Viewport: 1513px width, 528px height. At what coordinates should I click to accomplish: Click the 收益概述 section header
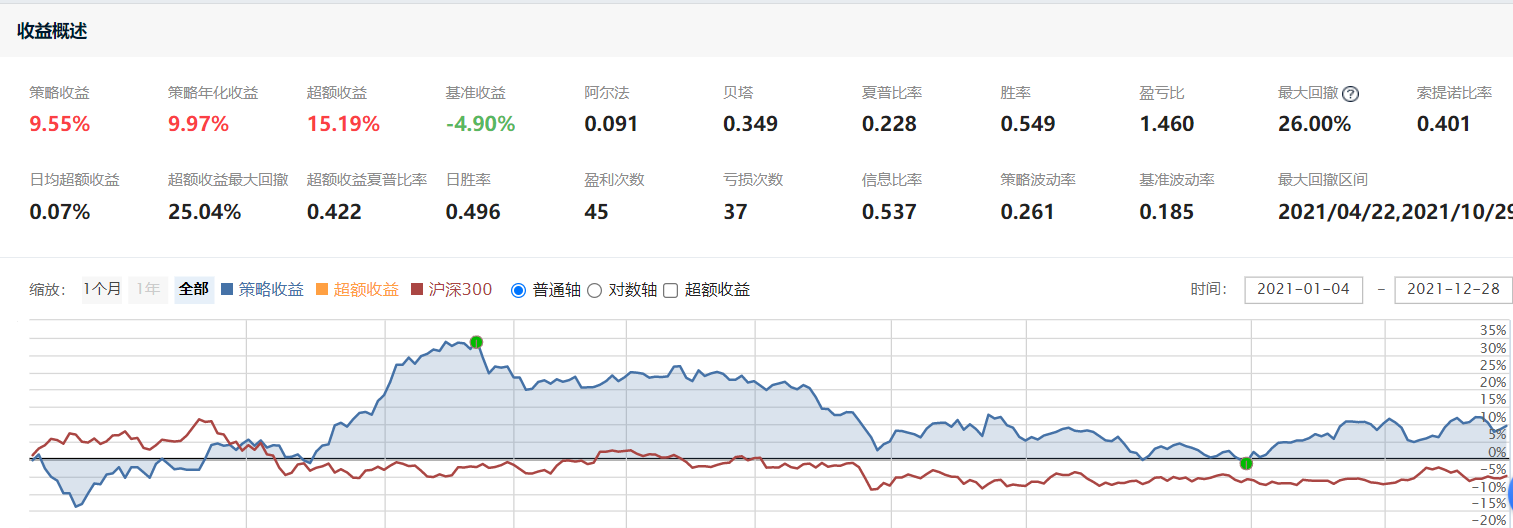(52, 31)
